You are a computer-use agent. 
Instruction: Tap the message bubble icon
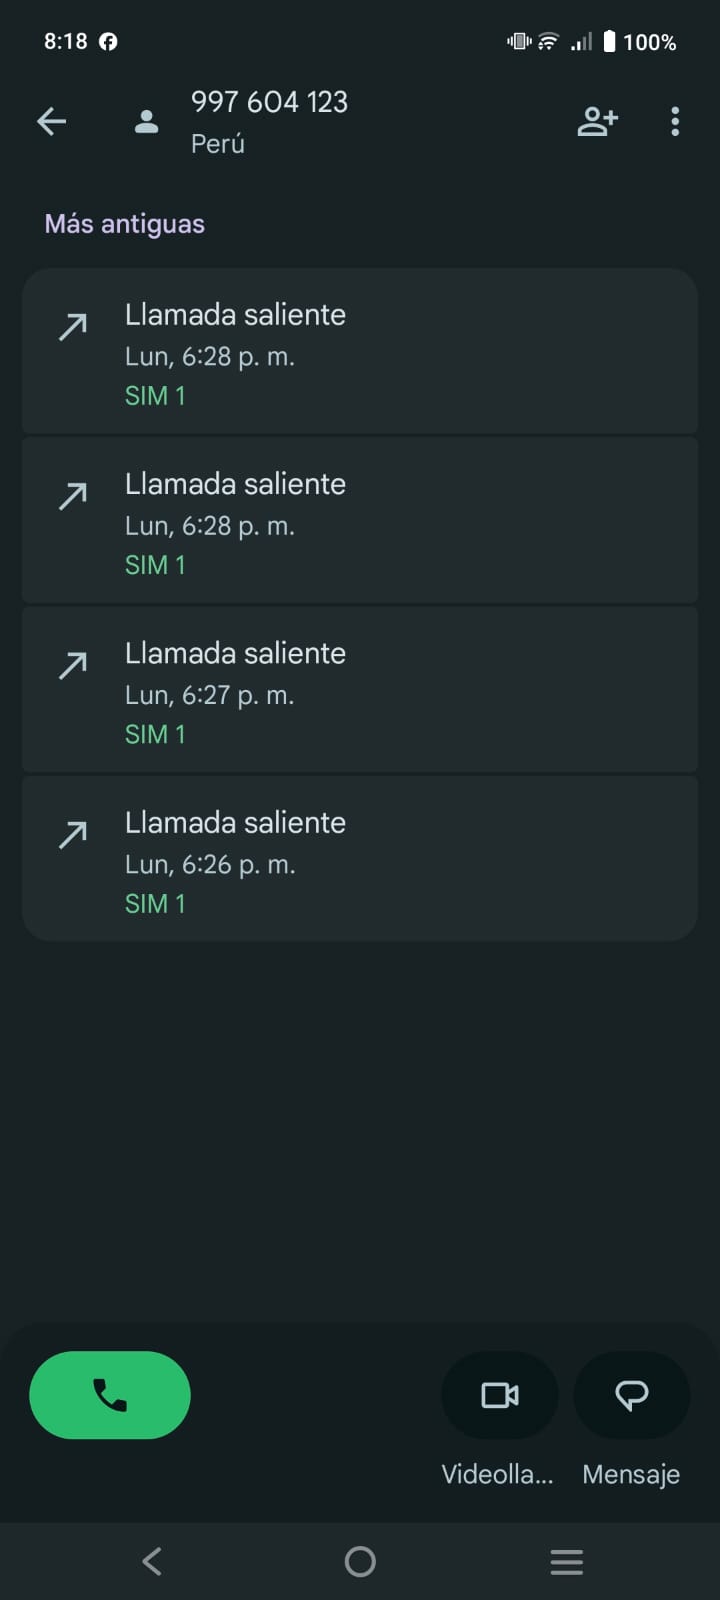point(631,1395)
